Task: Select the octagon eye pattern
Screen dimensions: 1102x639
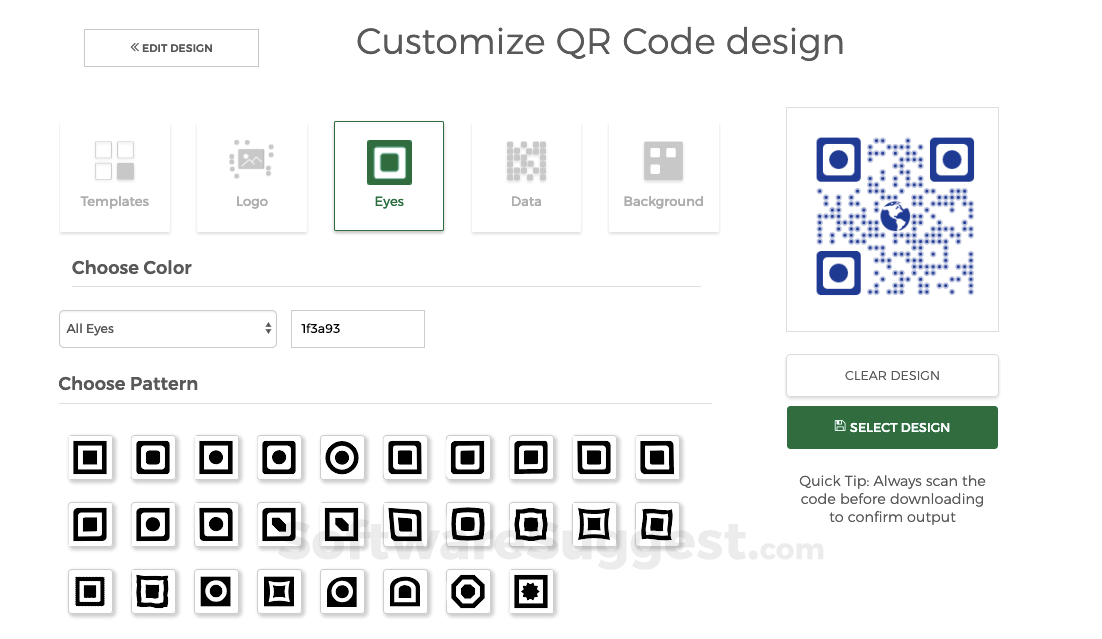Action: (x=468, y=591)
